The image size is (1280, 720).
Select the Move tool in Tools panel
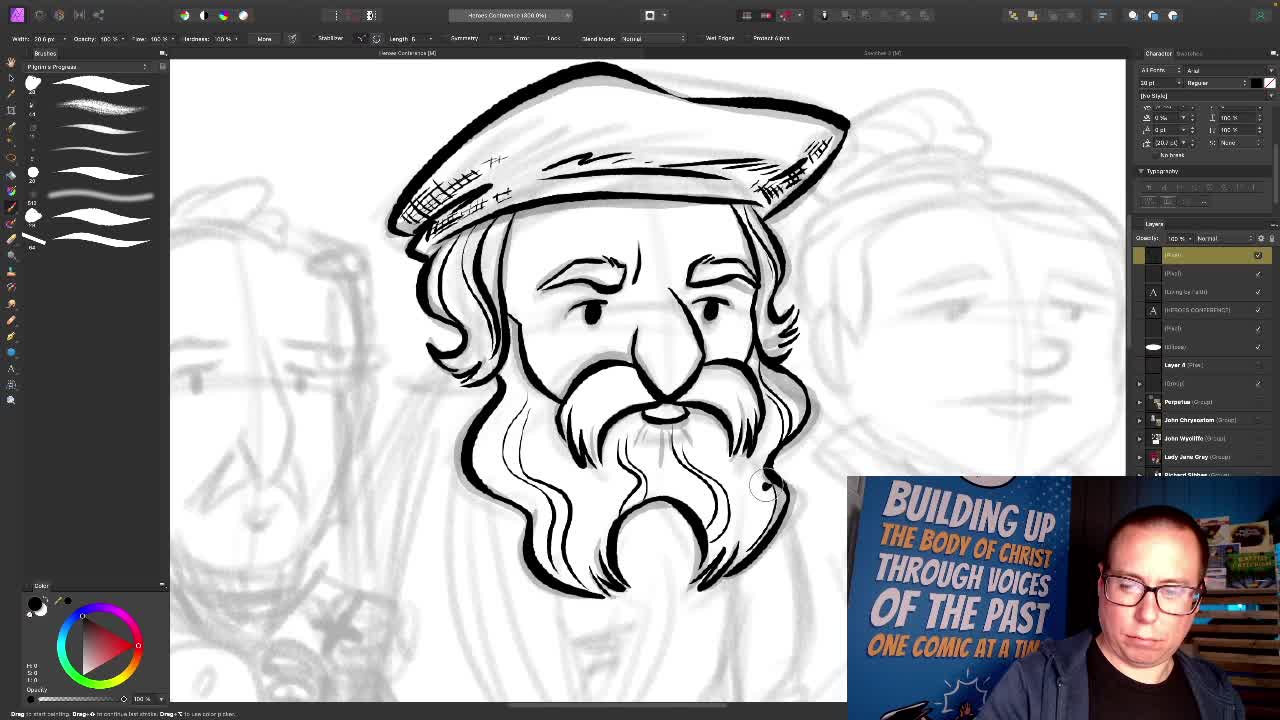tap(11, 77)
